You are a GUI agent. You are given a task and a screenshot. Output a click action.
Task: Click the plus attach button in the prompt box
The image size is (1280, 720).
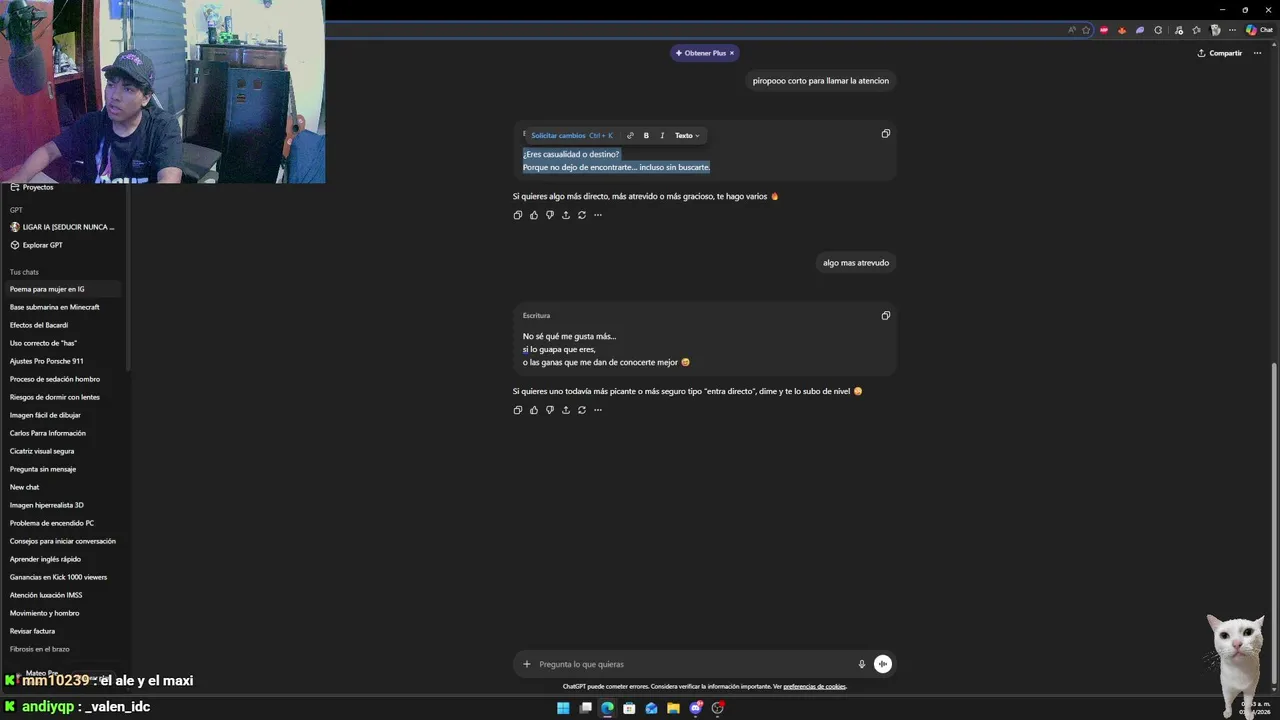[527, 664]
